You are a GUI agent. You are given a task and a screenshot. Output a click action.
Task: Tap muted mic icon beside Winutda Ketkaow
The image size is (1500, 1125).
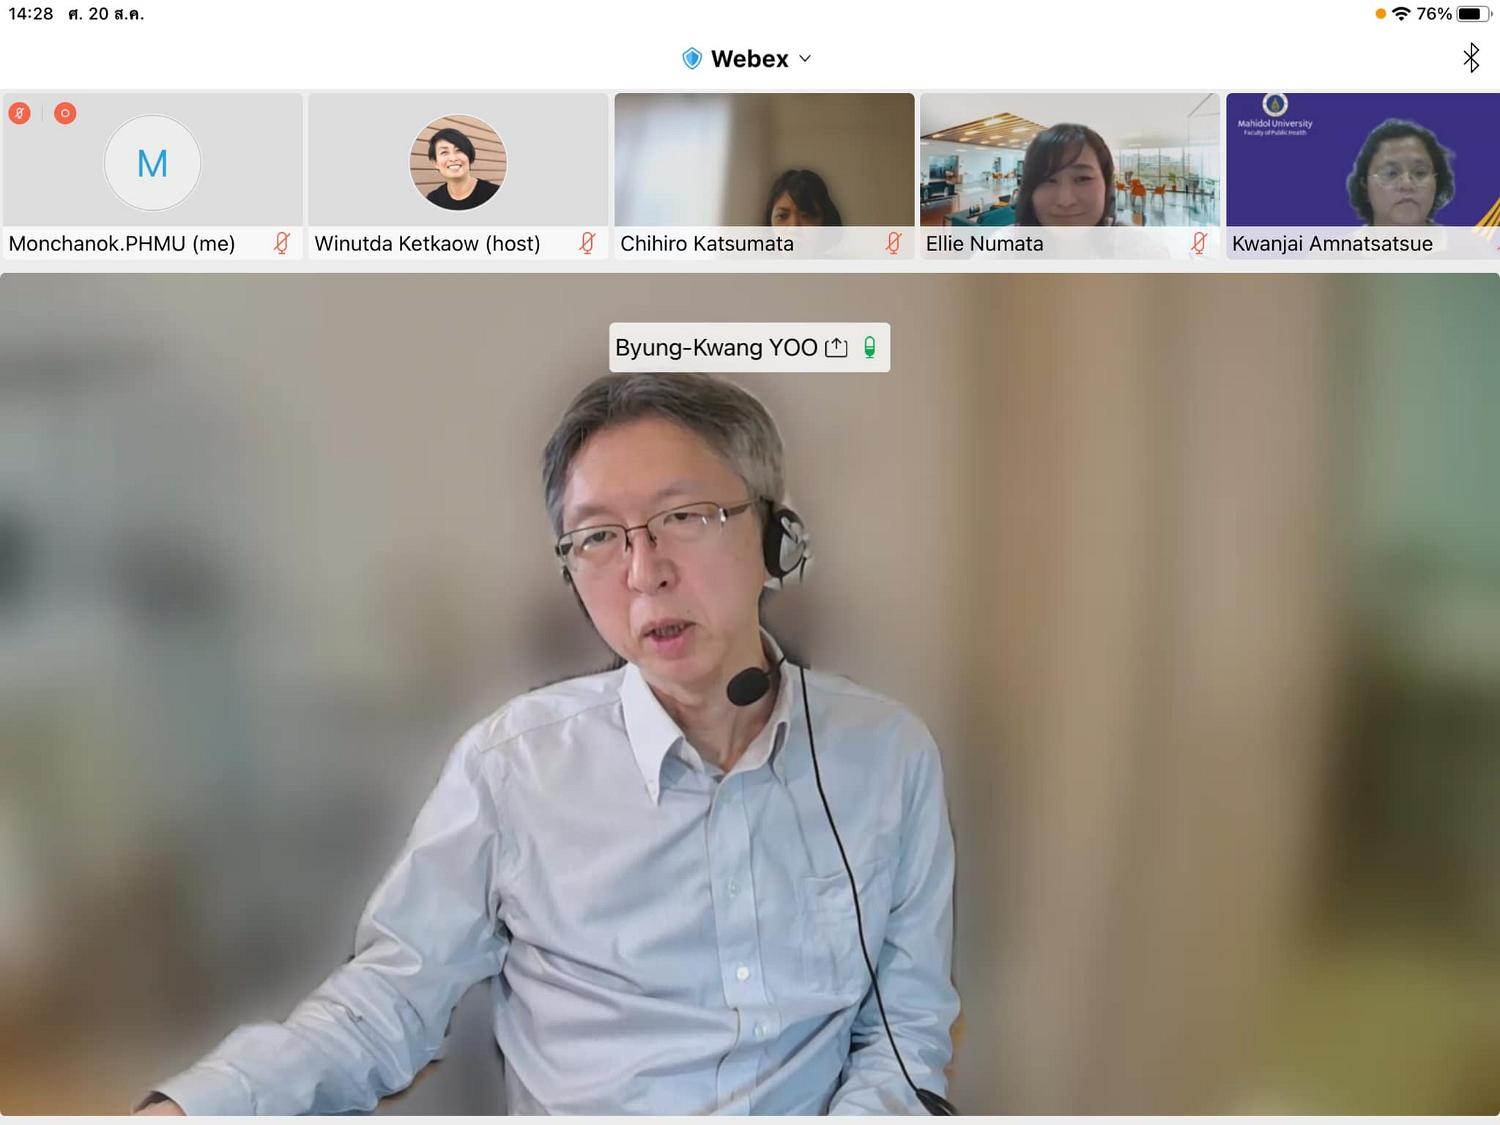588,243
